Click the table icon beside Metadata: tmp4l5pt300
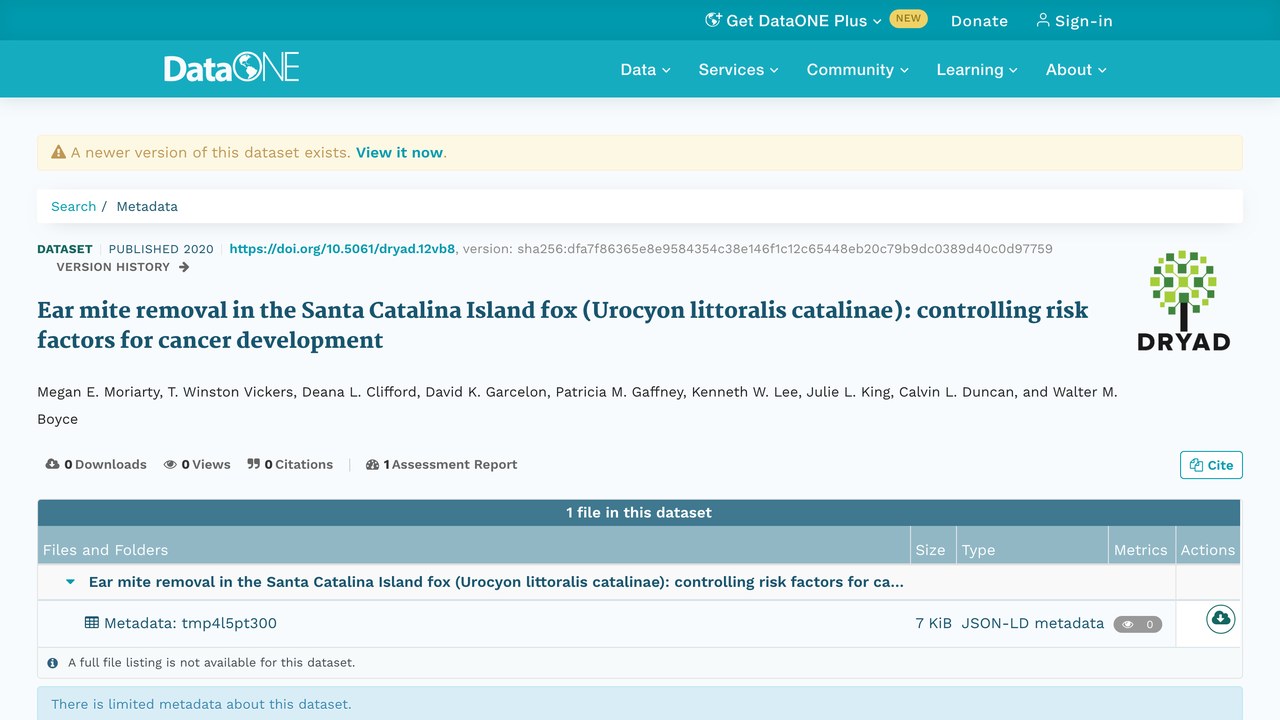 [92, 622]
